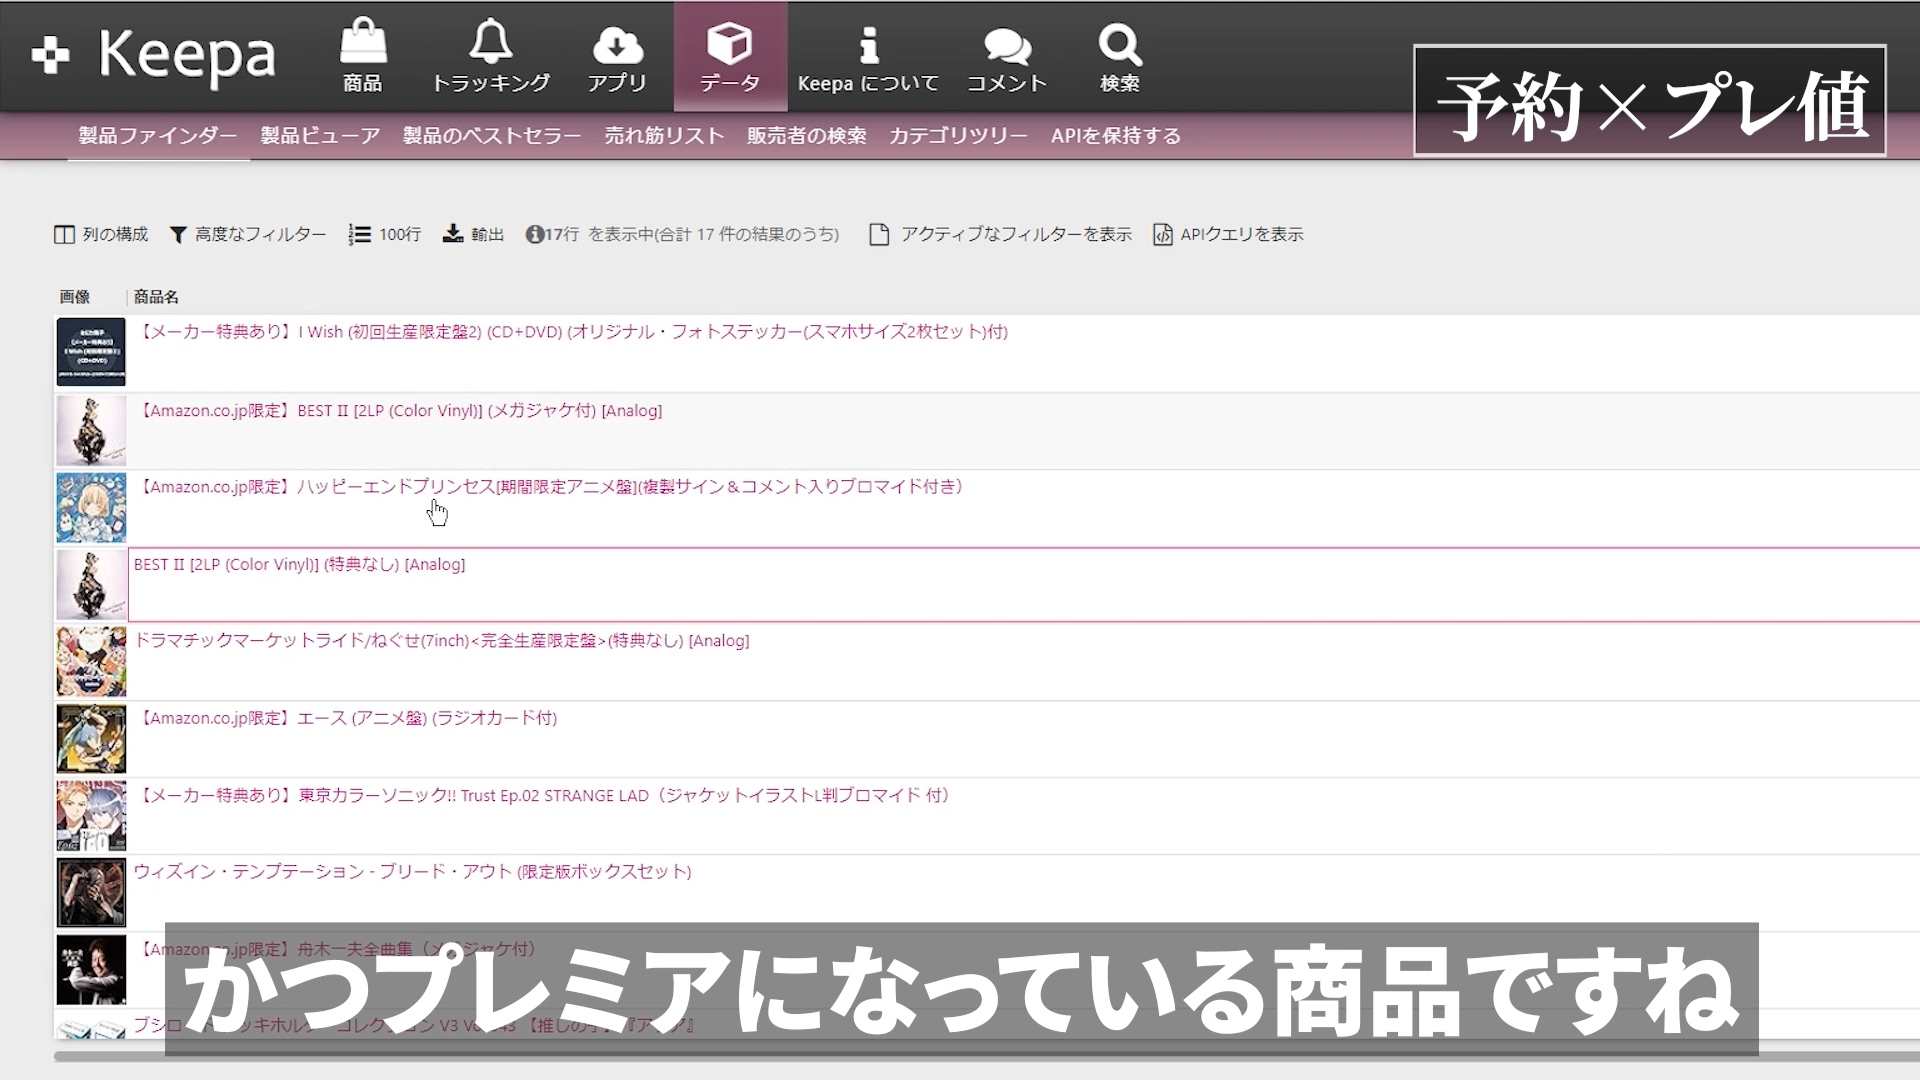This screenshot has width=1920, height=1080.
Task: Click 輸出 export download button
Action: pos(473,234)
